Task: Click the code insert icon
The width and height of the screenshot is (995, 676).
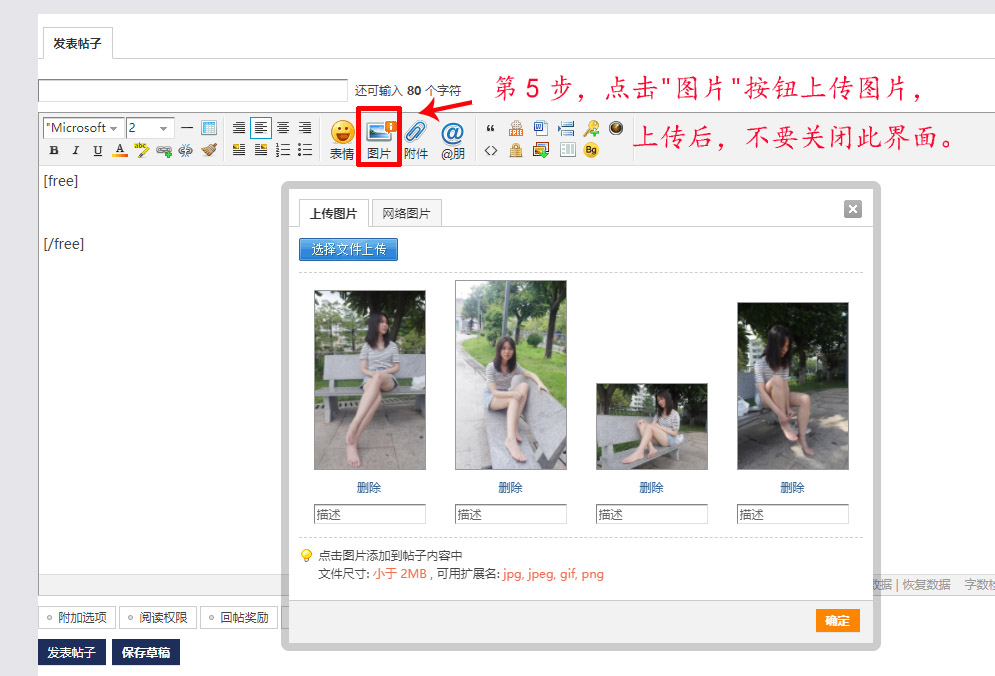Action: click(490, 151)
